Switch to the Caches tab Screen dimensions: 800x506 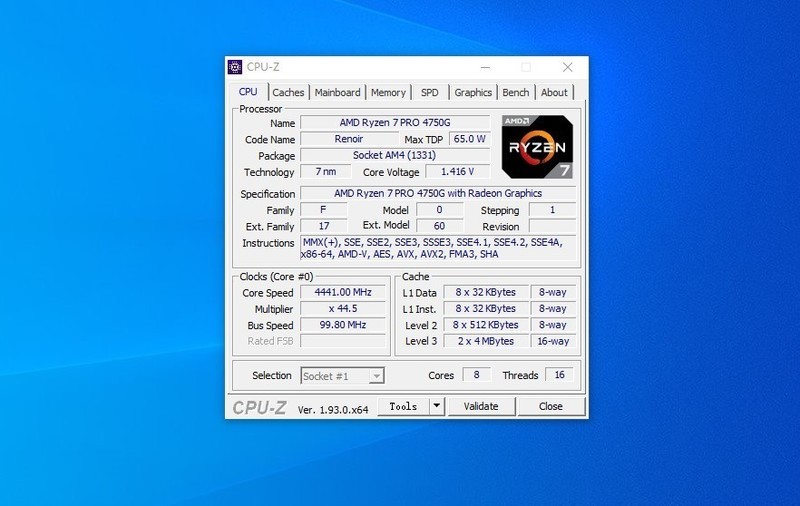click(288, 92)
